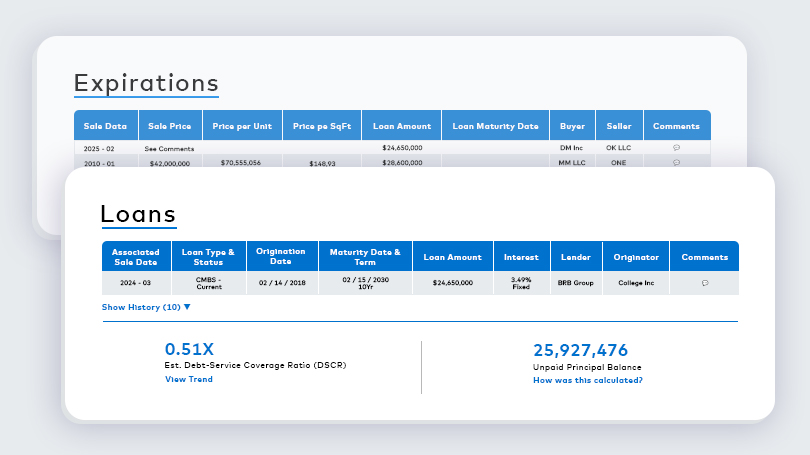Open comment icon in 2010 - 01 expirations row
Screen dimensions: 810x455
coord(676,163)
